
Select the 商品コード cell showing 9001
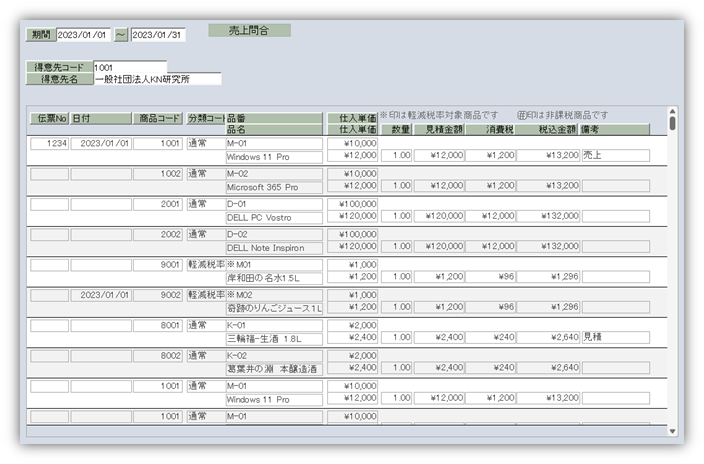point(158,265)
